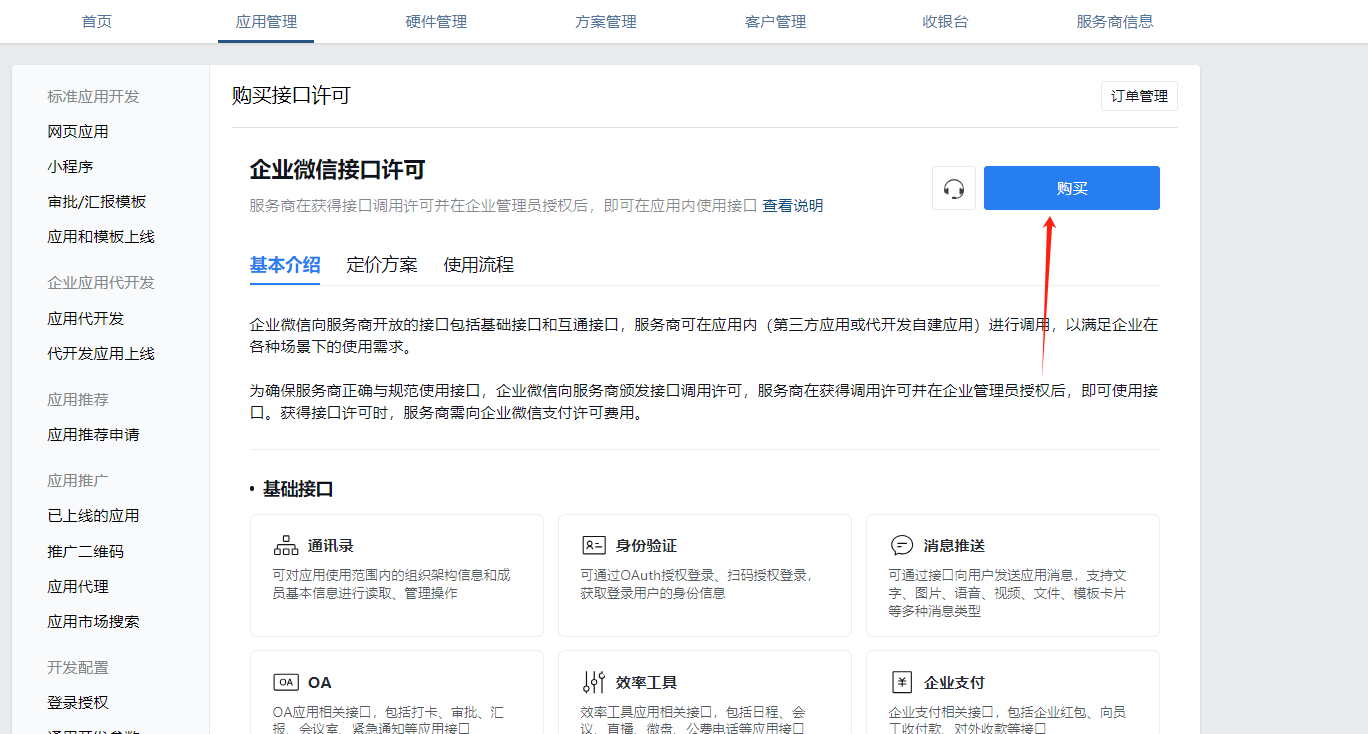The height and width of the screenshot is (734, 1368).
Task: Click the 开发配置 sidebar group label
Action: pyautogui.click(x=78, y=668)
